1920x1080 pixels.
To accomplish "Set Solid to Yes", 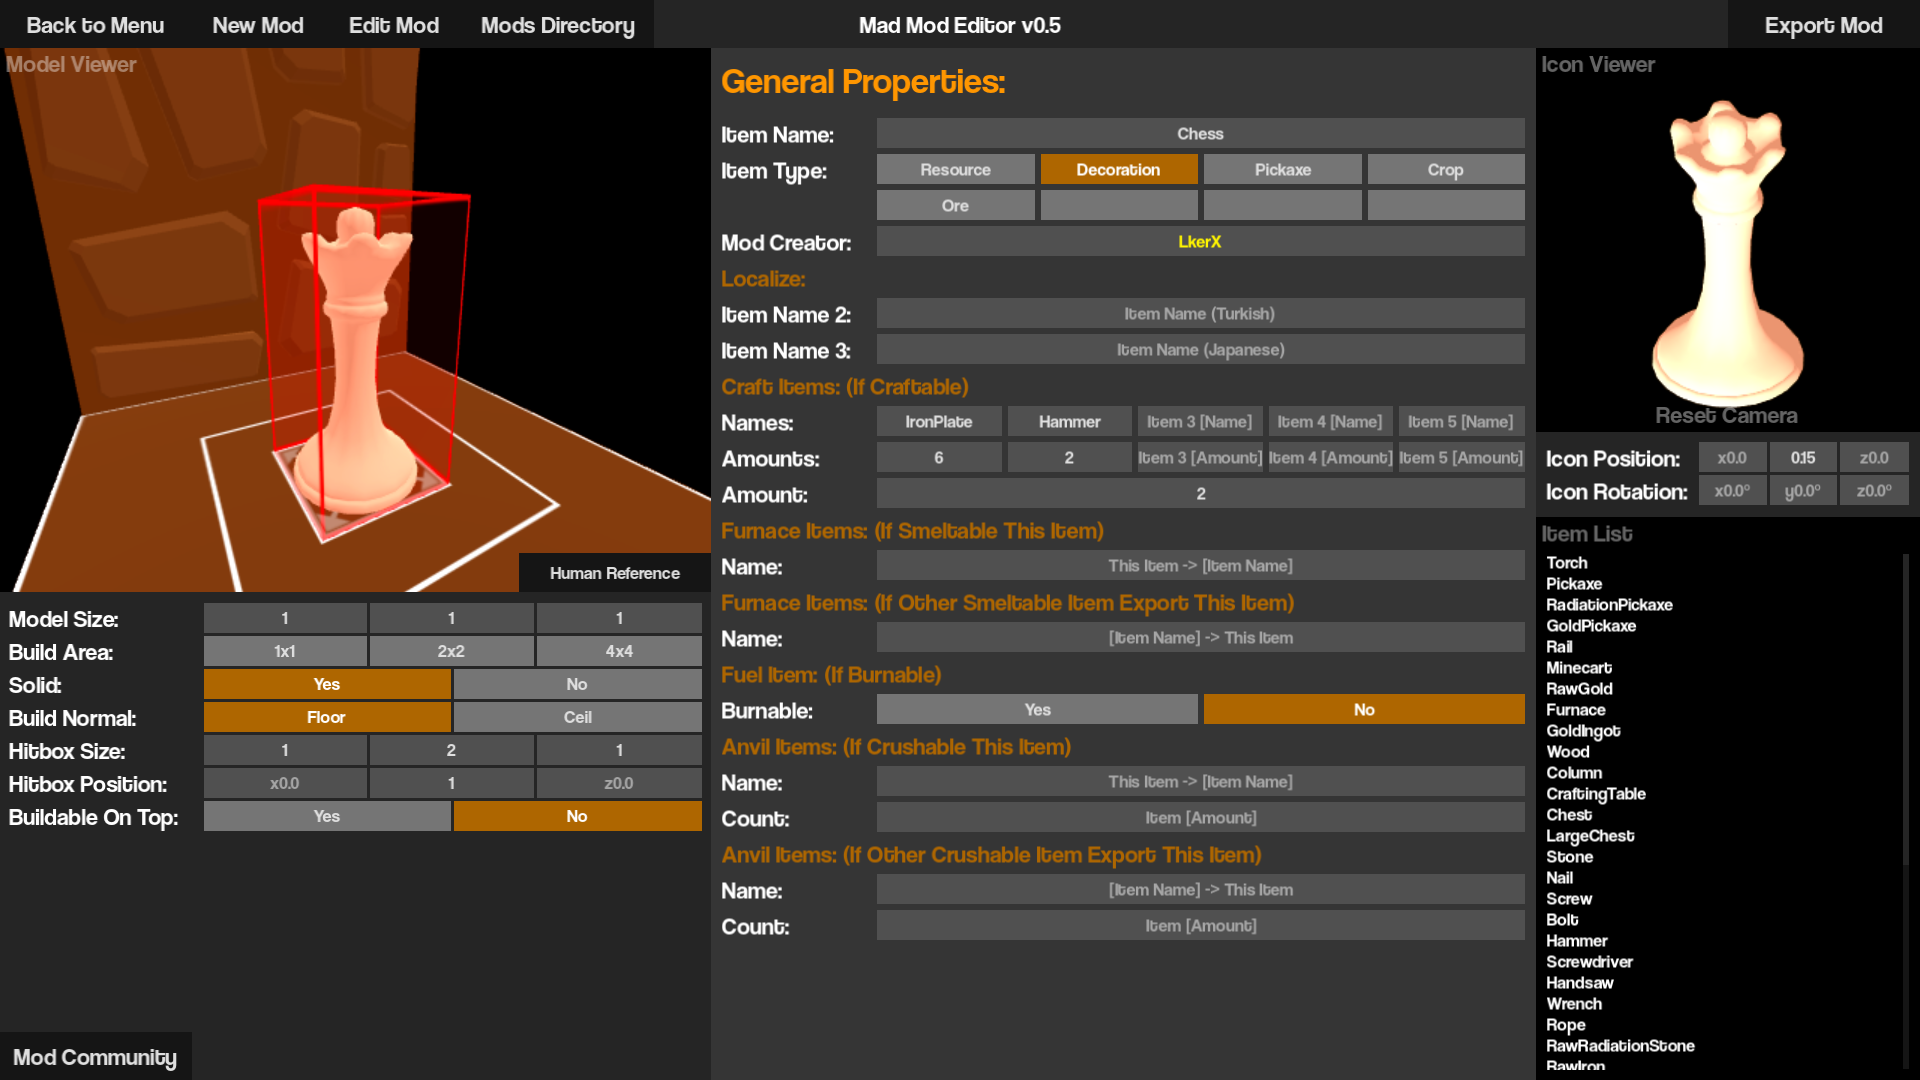I will pyautogui.click(x=327, y=684).
